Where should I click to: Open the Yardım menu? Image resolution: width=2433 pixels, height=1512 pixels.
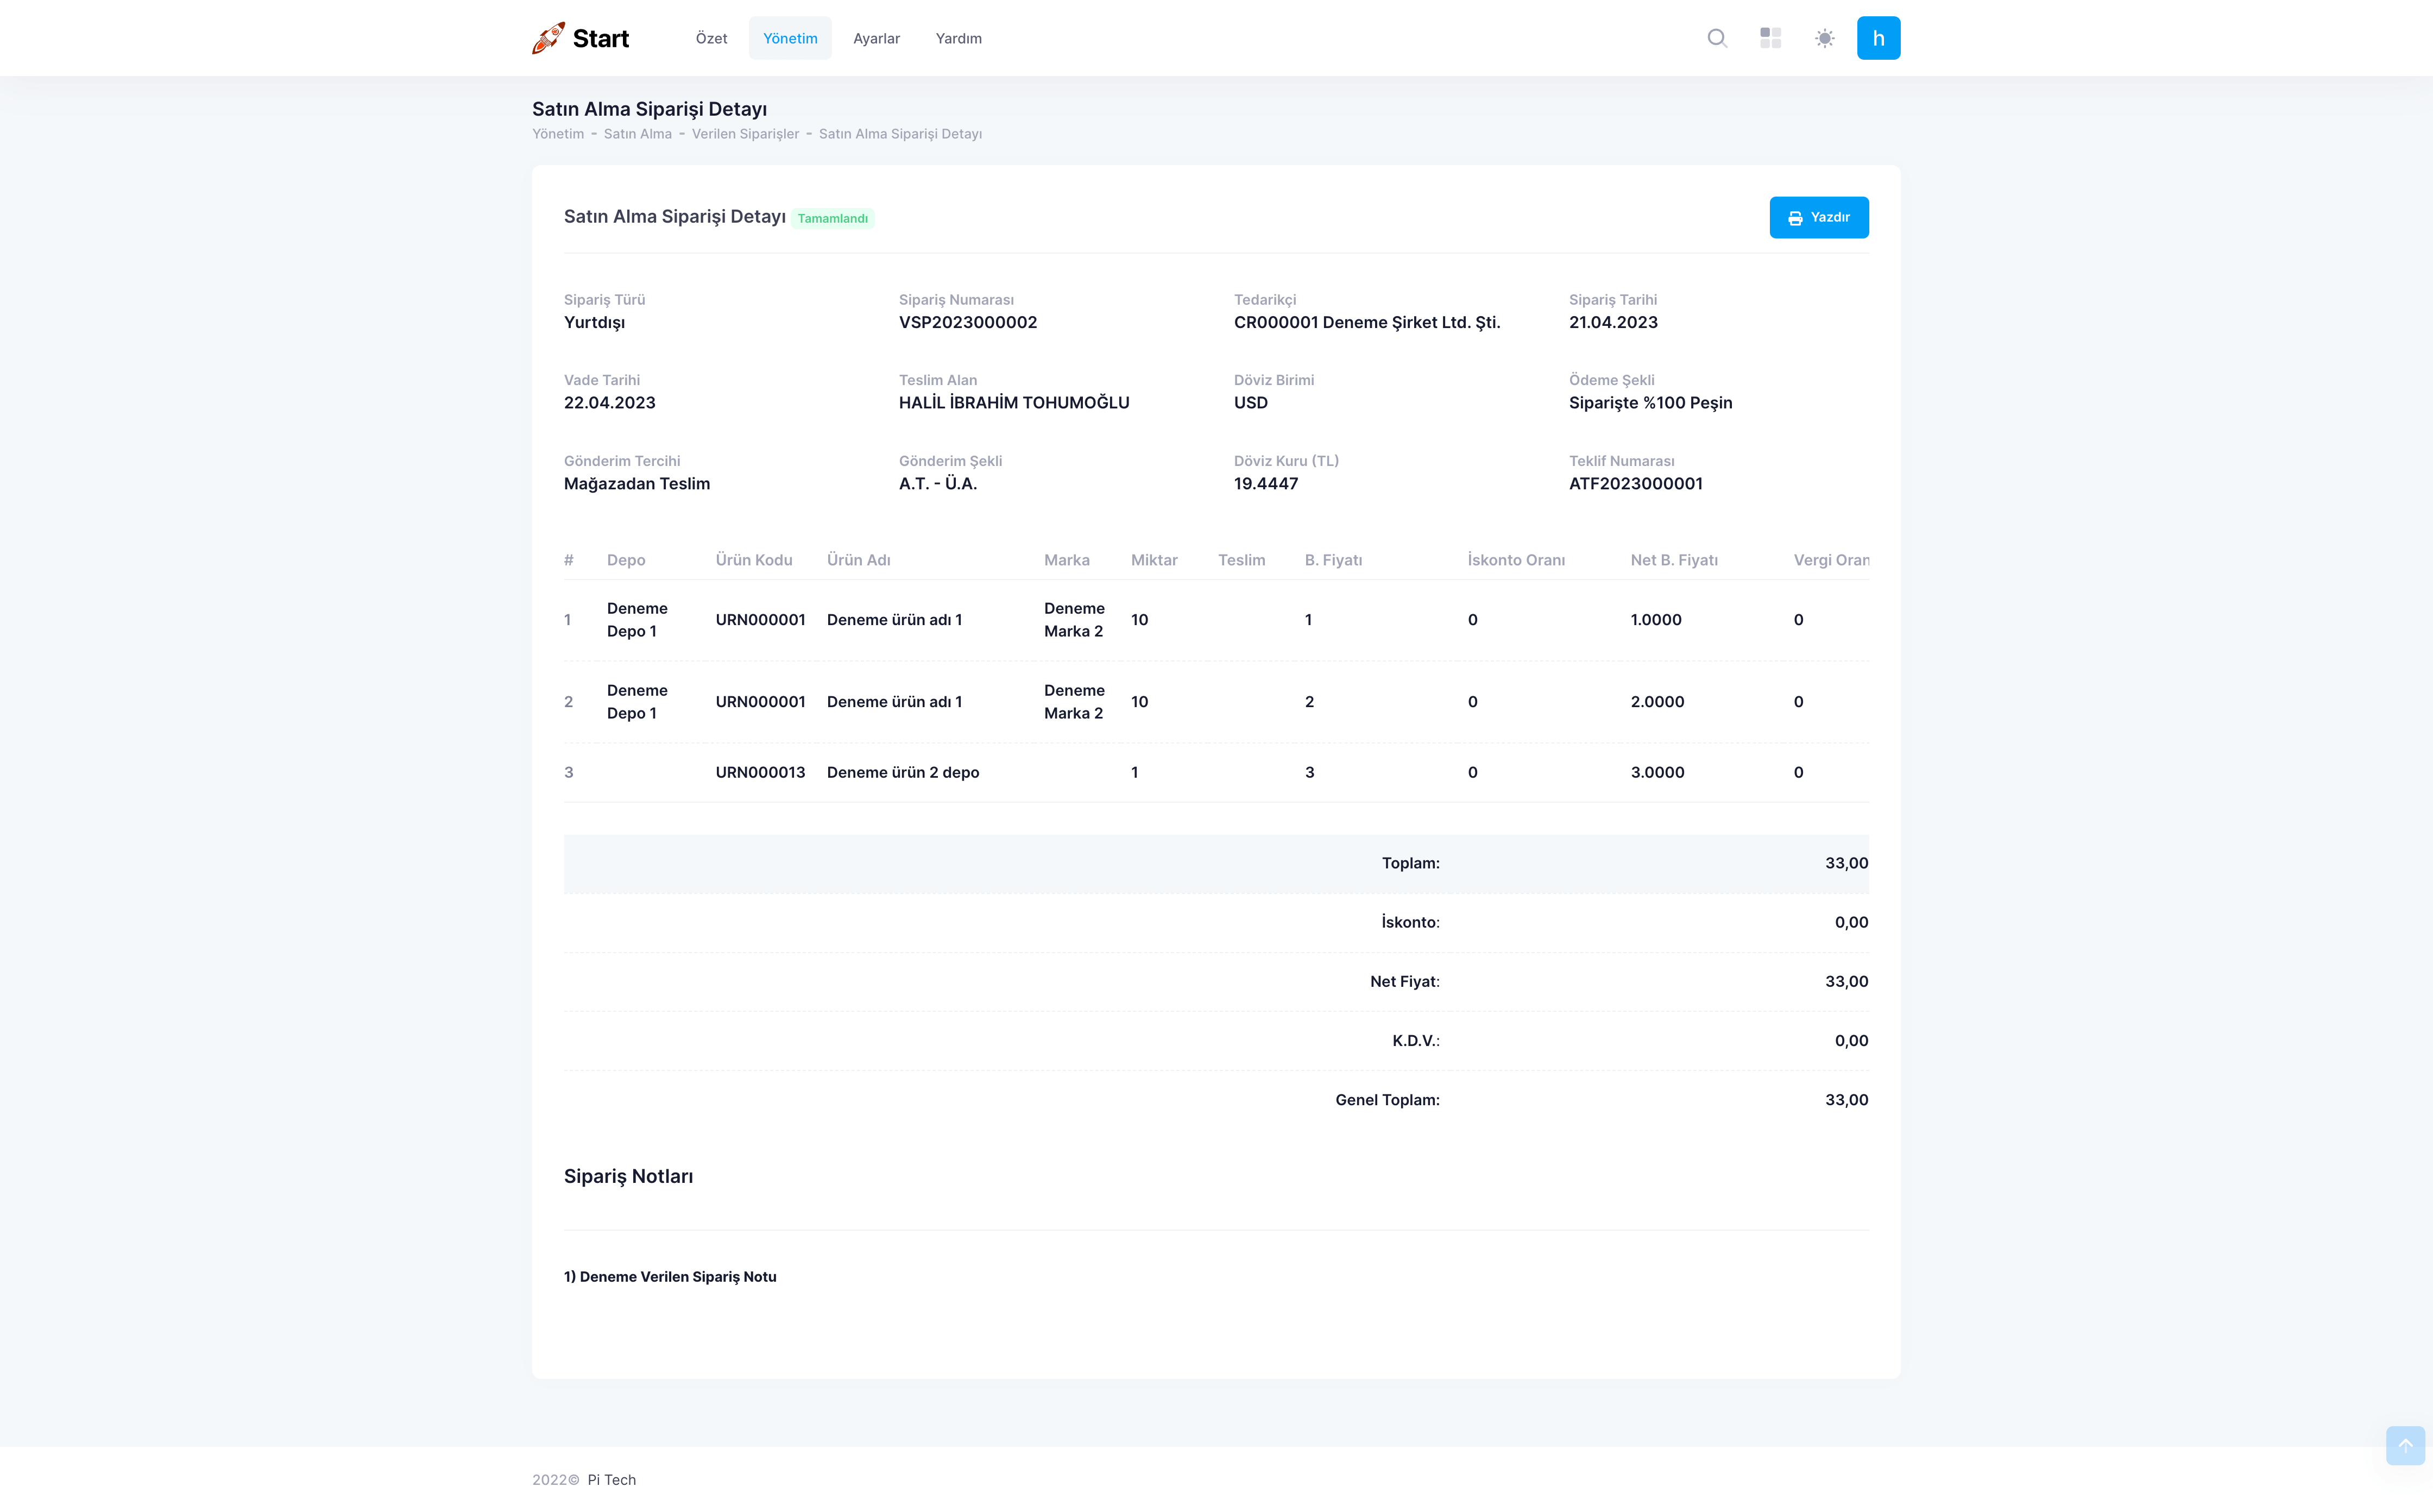pos(958,38)
